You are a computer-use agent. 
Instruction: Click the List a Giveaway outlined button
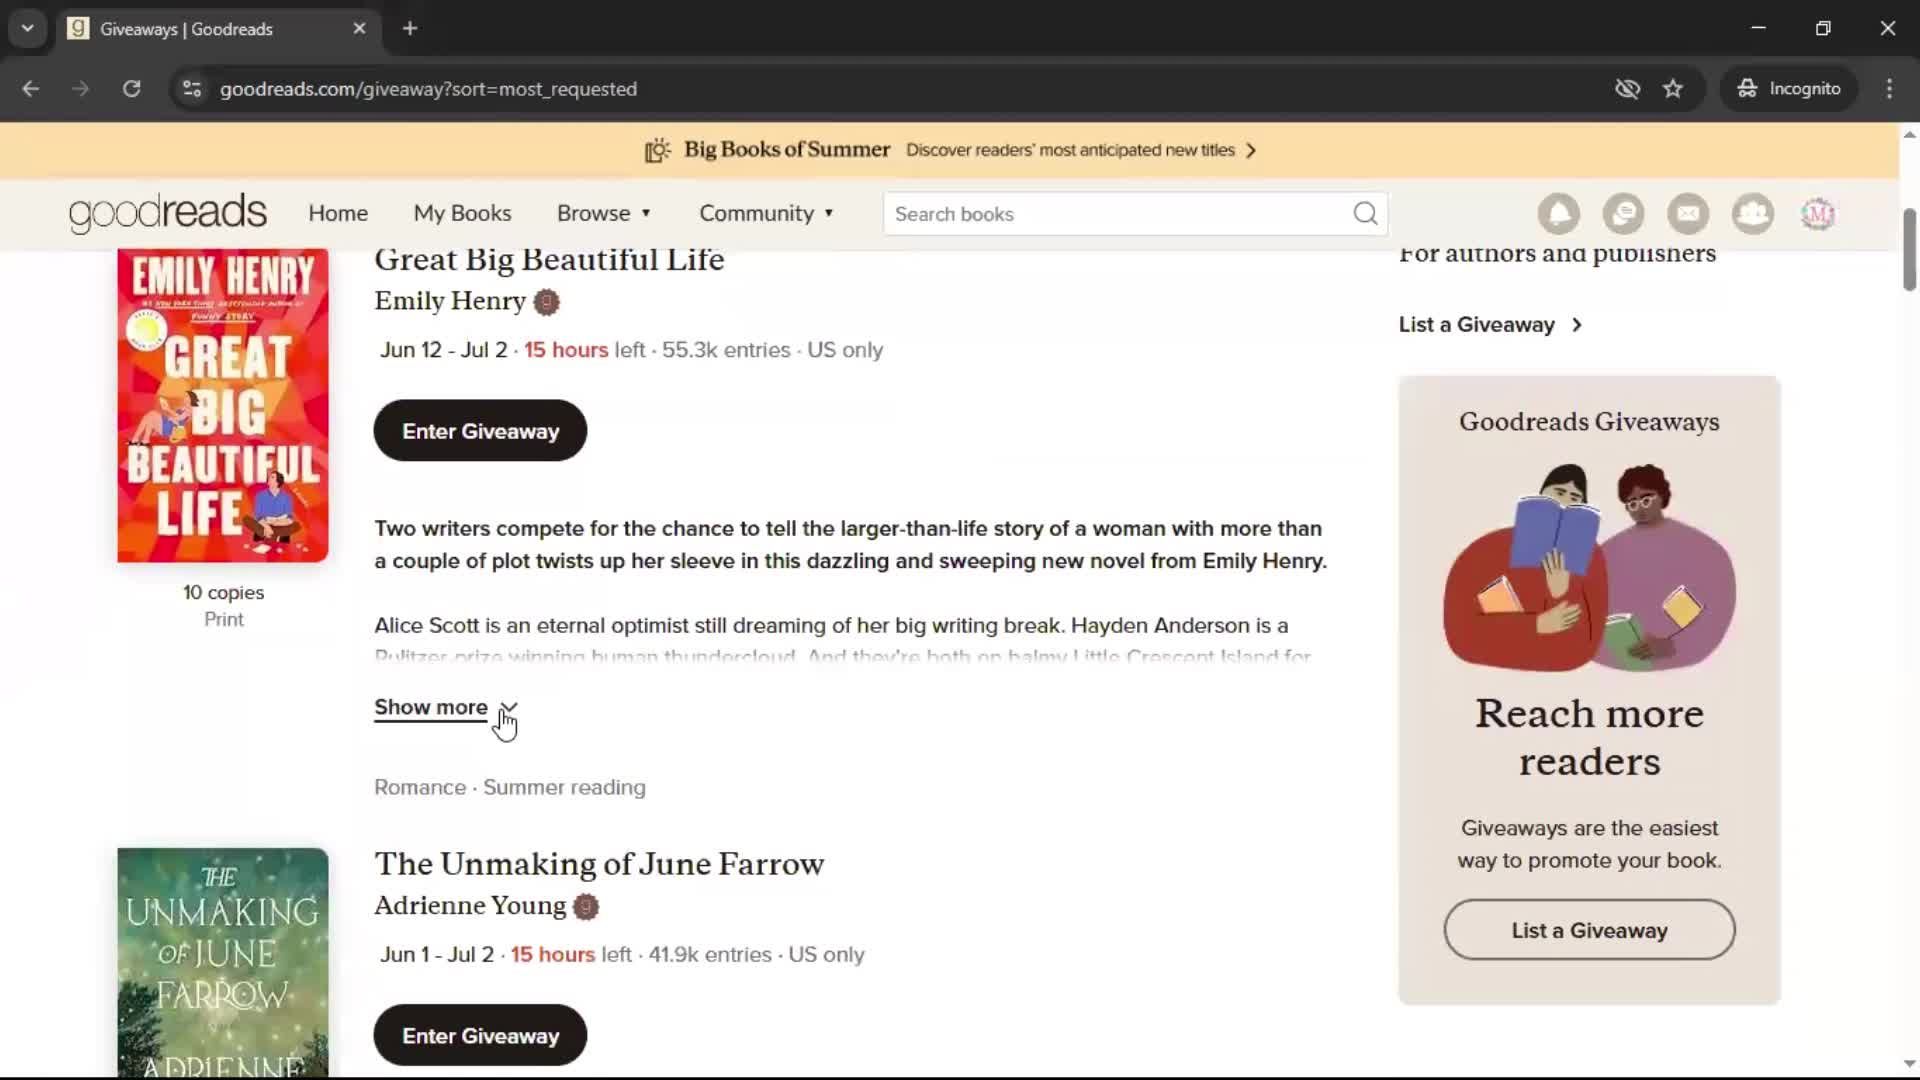[x=1589, y=931]
